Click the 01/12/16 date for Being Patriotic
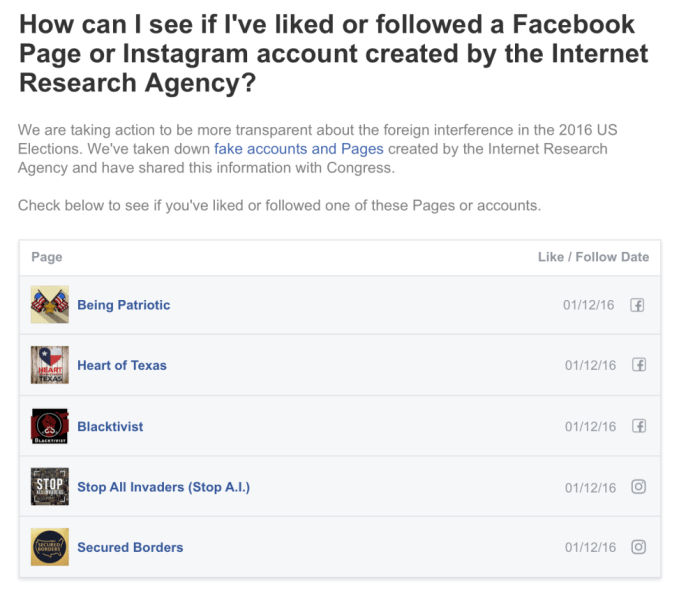This screenshot has height=591, width=679. [x=590, y=305]
